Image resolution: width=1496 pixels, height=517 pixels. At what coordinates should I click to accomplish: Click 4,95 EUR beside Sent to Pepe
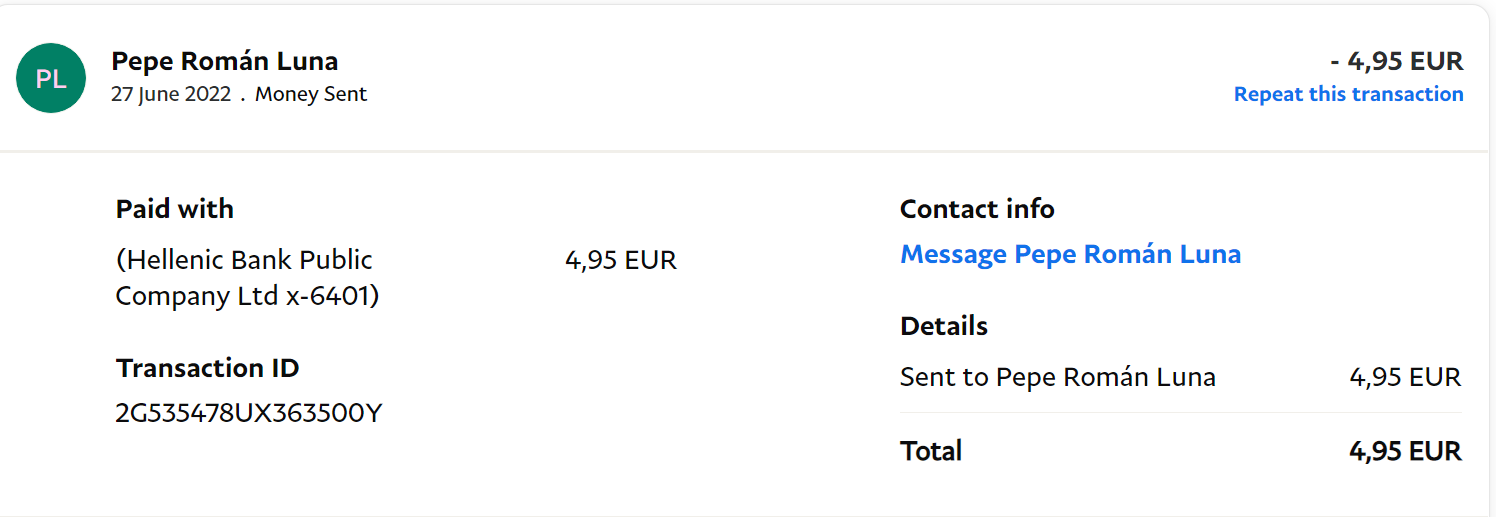(1404, 377)
